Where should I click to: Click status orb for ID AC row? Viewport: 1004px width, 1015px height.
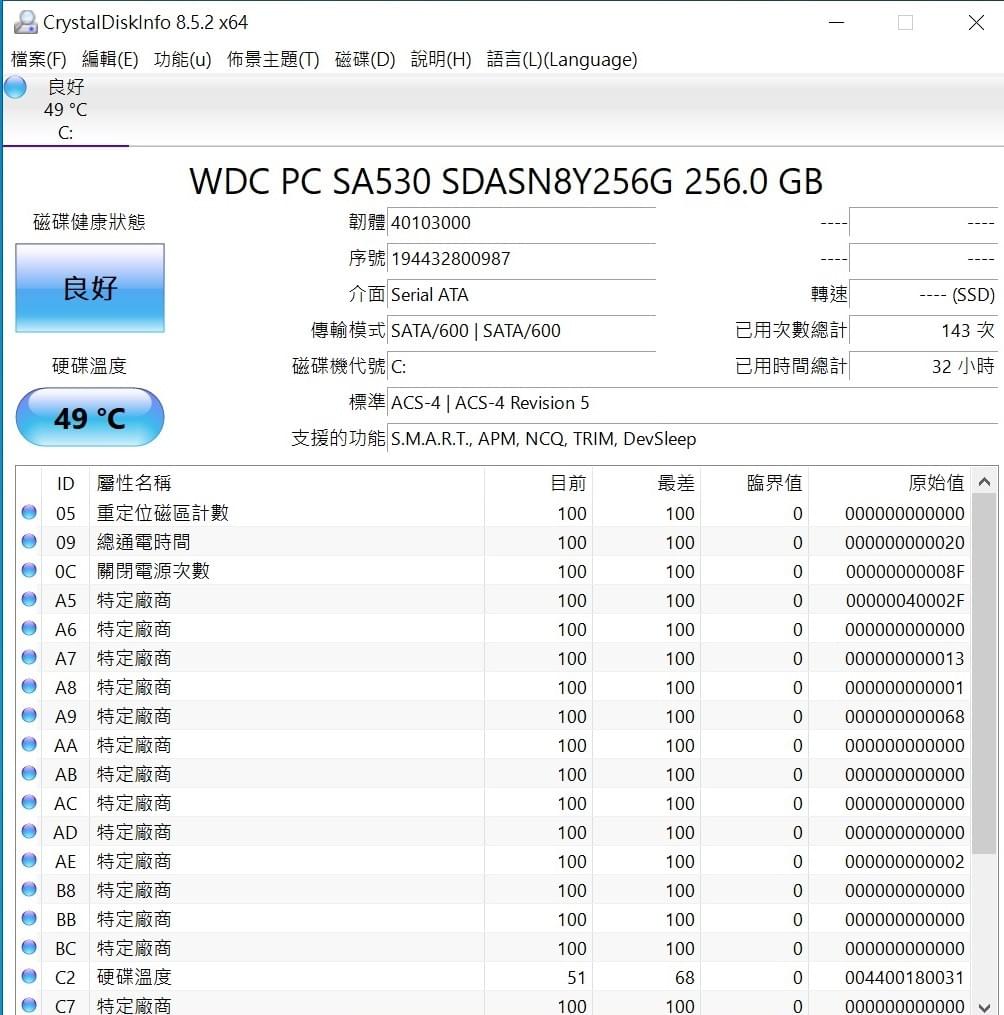(29, 802)
